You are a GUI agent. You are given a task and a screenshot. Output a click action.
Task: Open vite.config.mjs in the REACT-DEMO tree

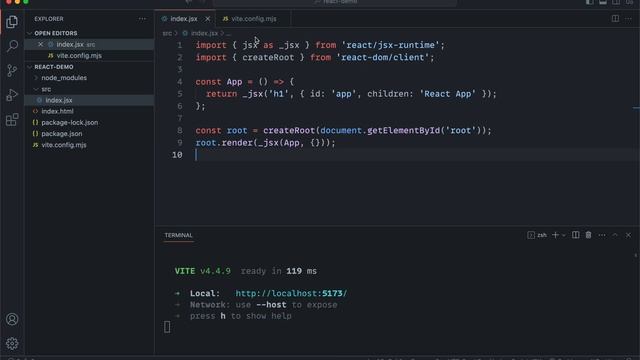point(64,145)
